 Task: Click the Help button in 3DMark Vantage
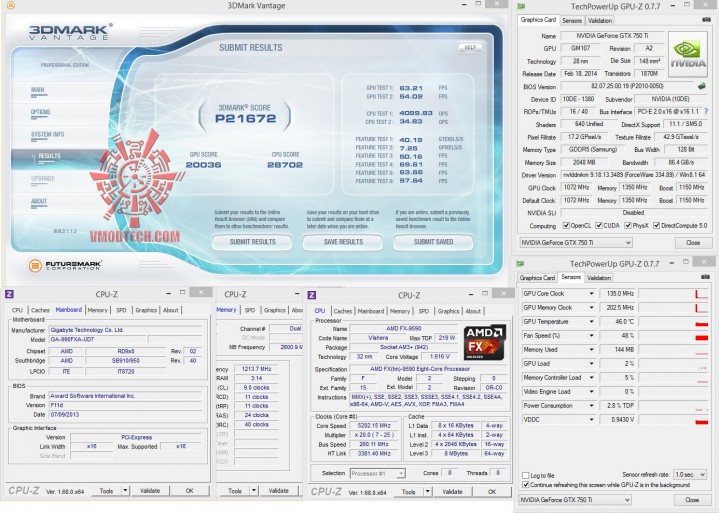pos(470,47)
